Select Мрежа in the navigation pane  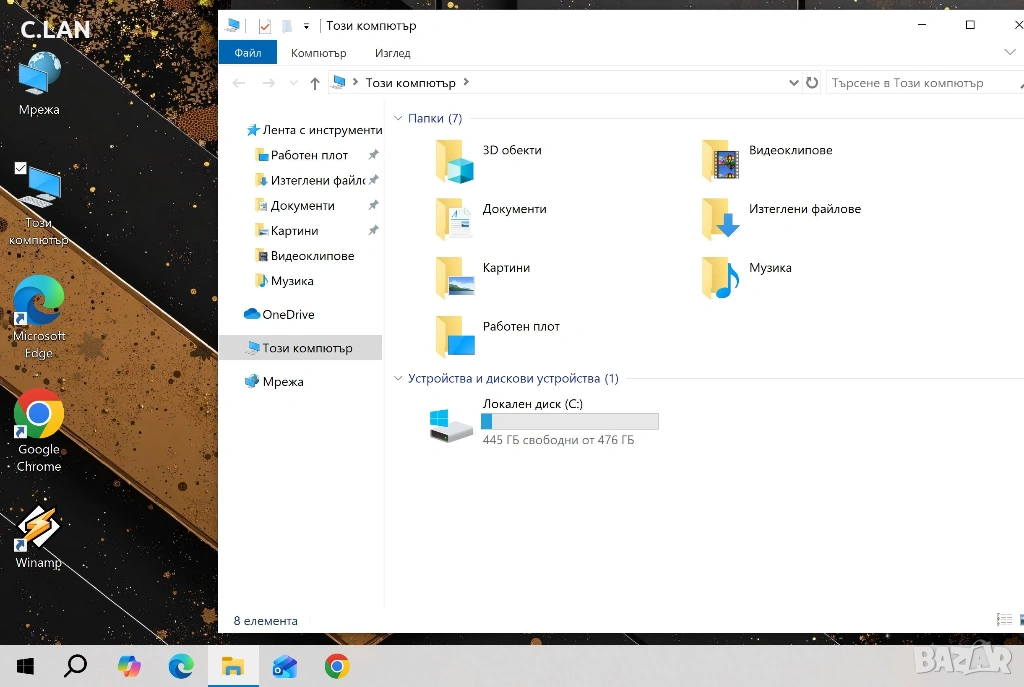coord(282,382)
